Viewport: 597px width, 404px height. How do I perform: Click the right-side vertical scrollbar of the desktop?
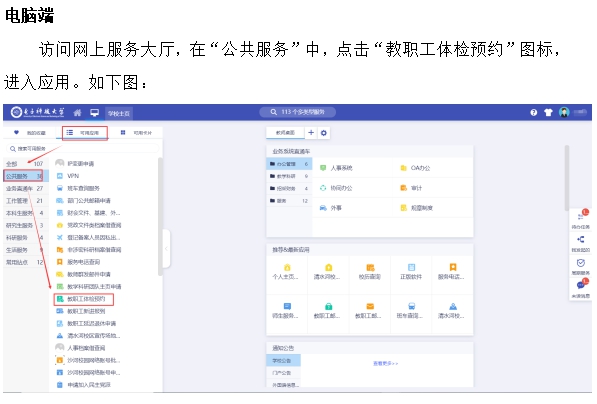coord(567,177)
